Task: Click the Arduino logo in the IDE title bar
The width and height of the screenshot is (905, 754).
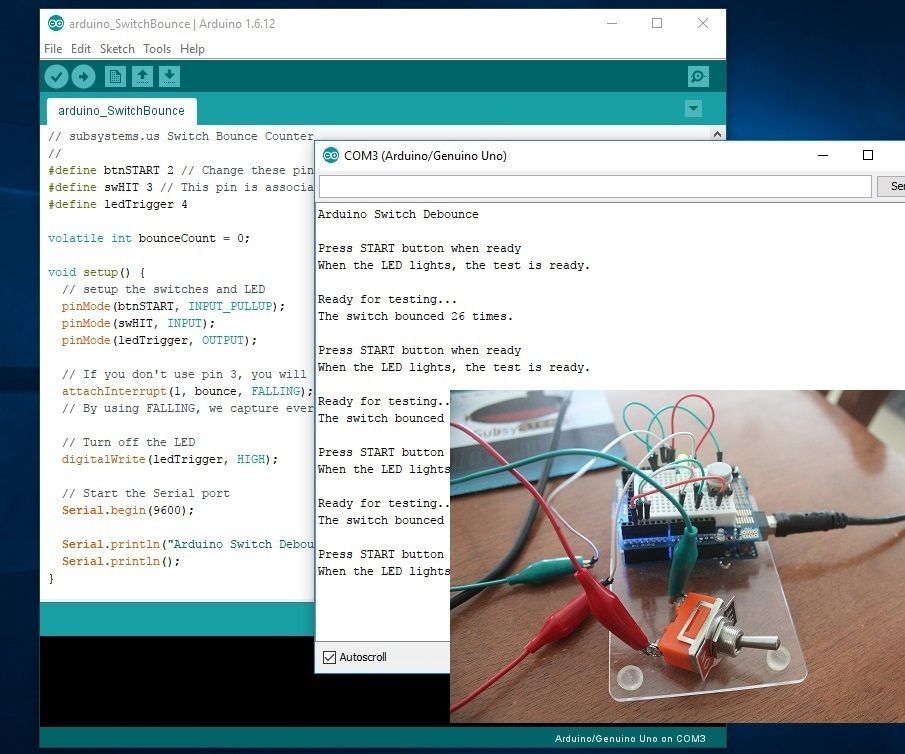Action: pos(55,23)
